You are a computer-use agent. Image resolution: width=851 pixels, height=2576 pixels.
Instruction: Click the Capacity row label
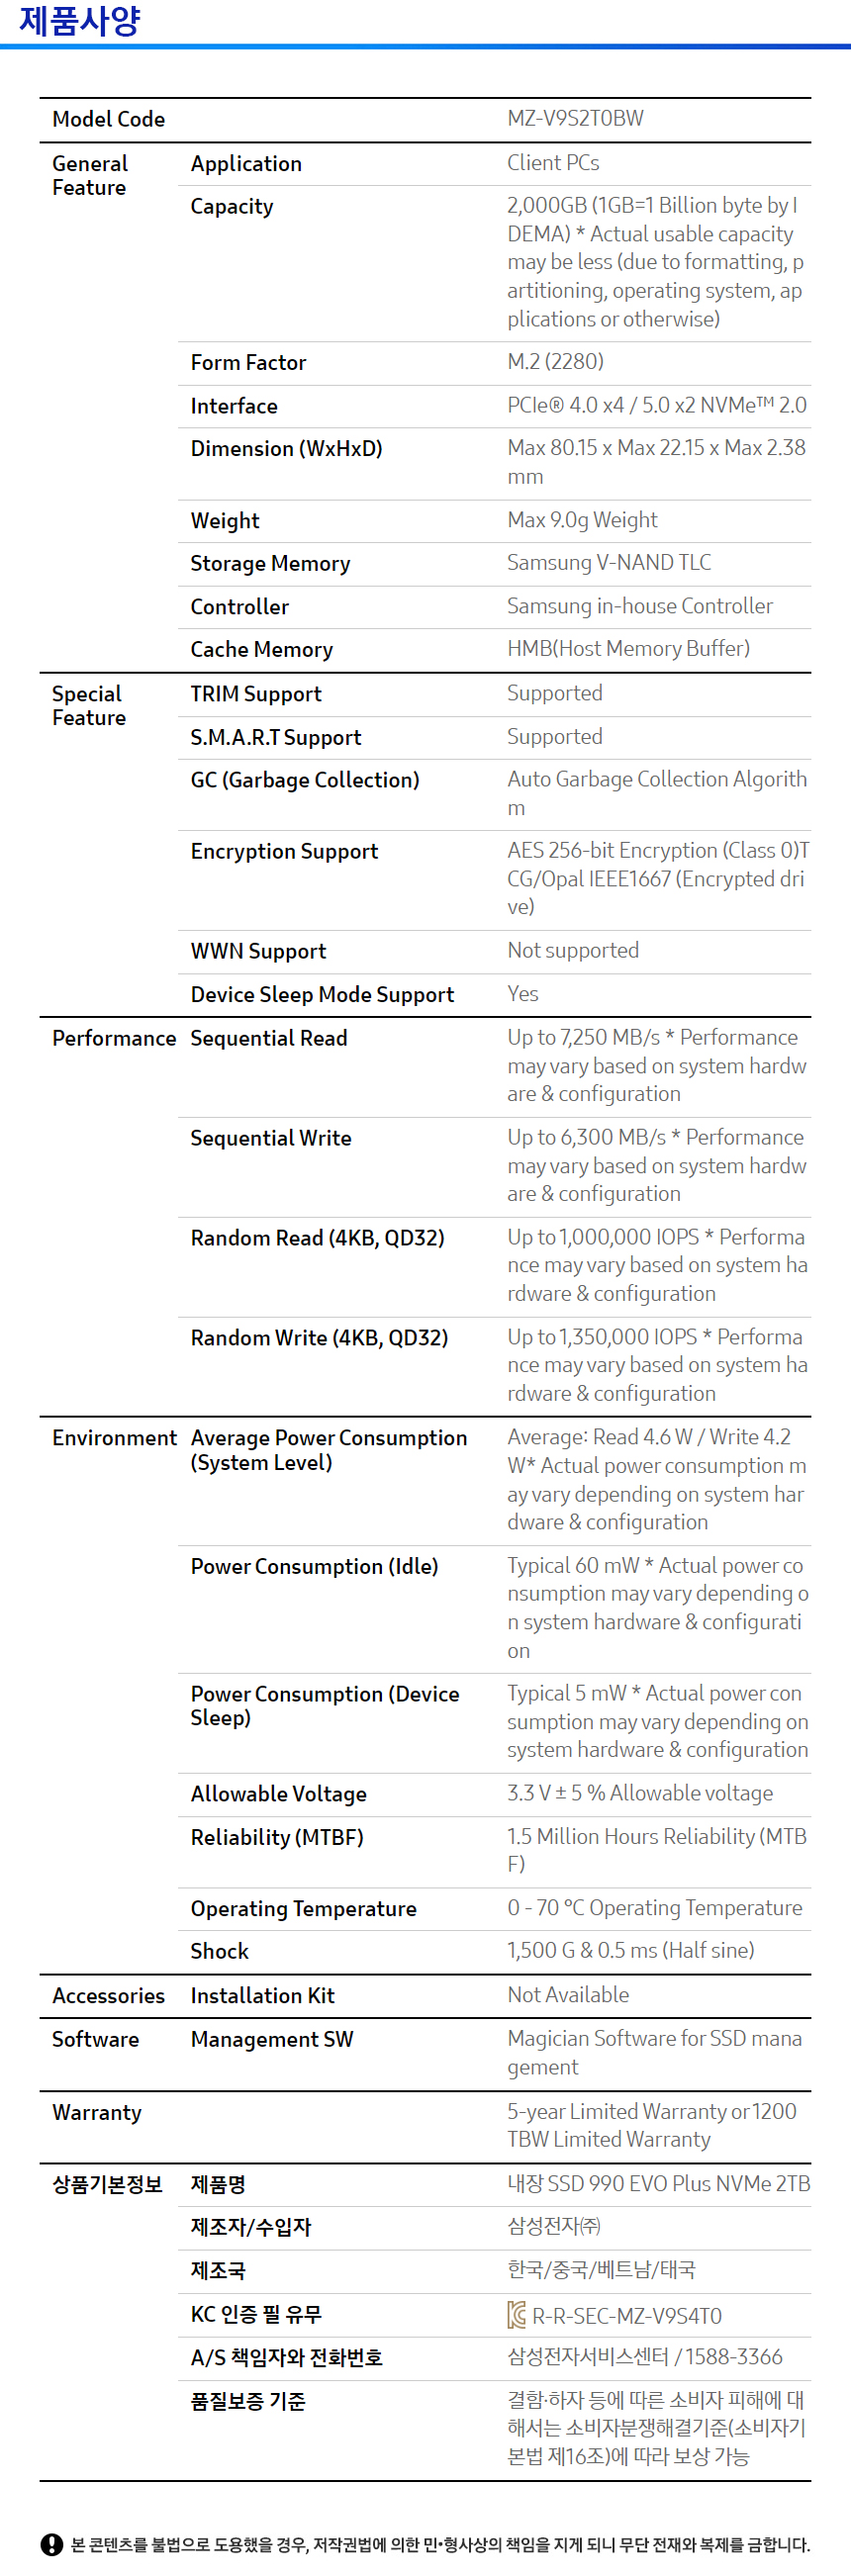point(232,206)
